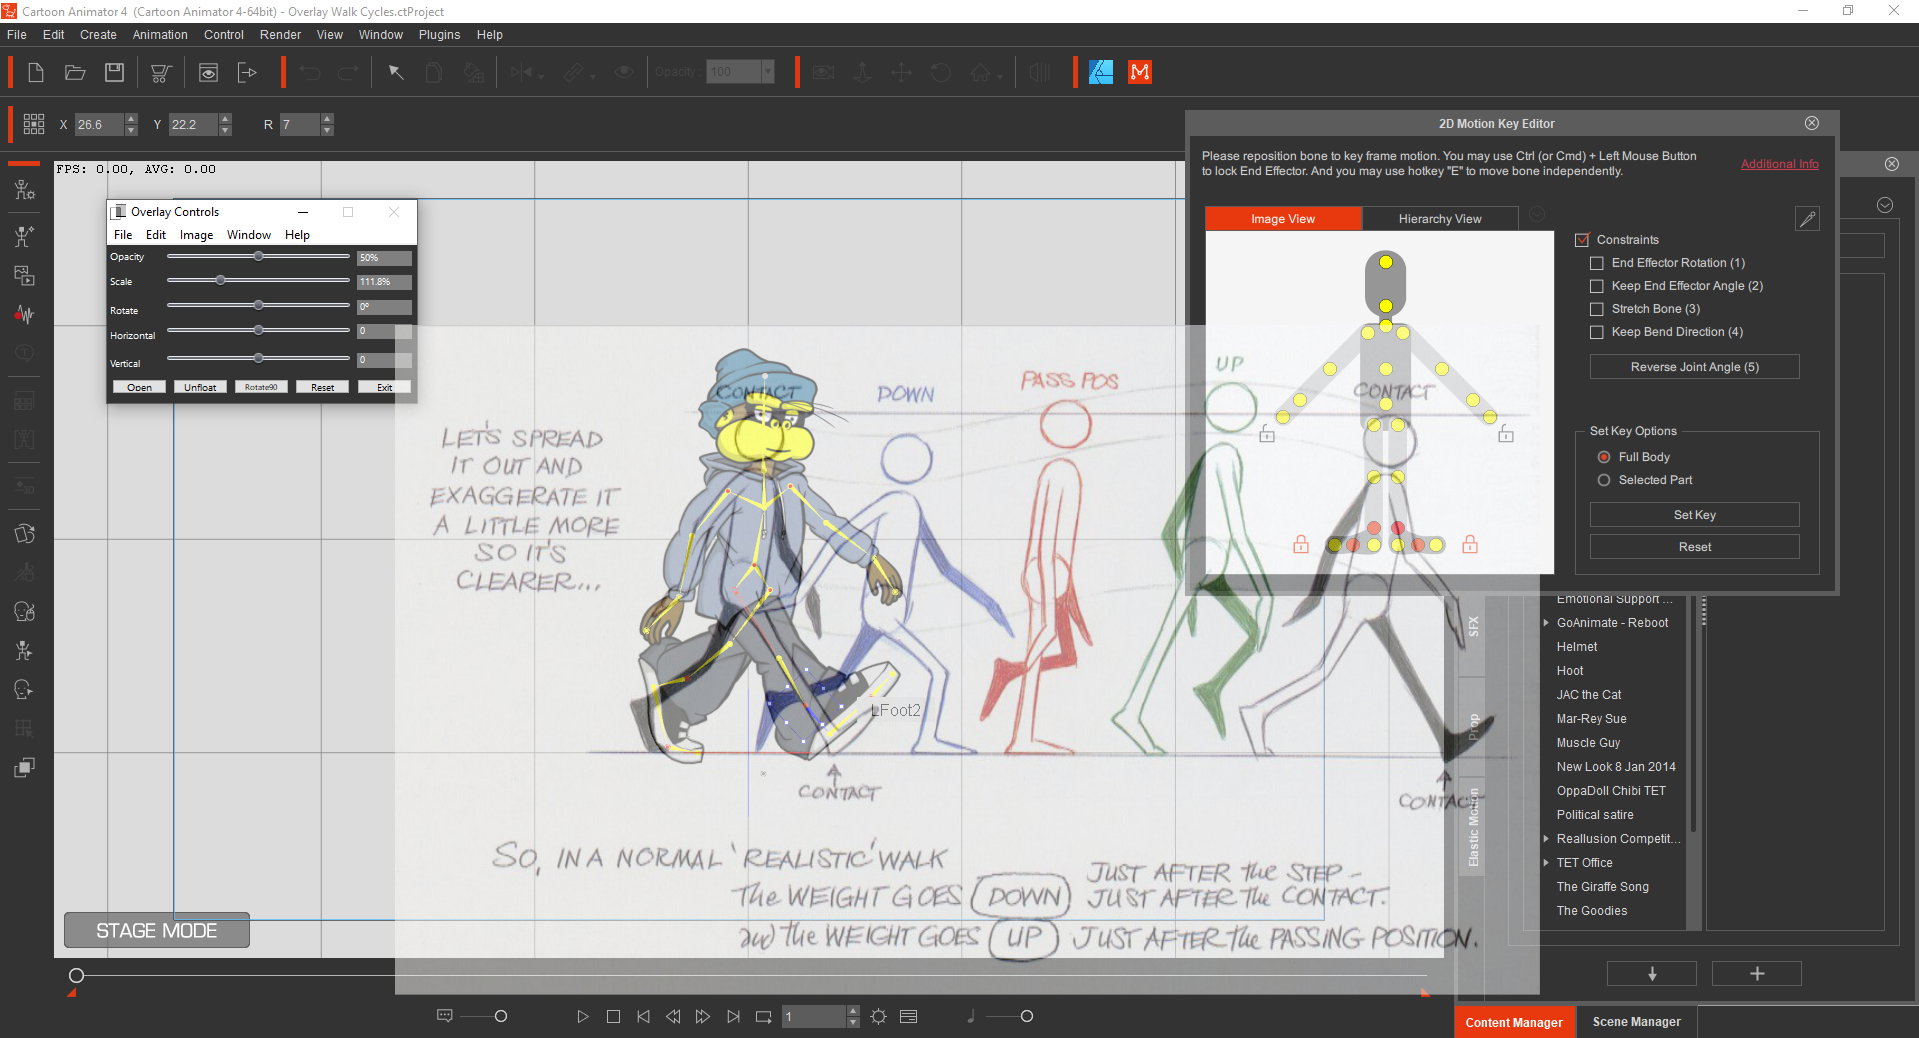Create a new project with the blank page icon
1919x1038 pixels.
[36, 72]
